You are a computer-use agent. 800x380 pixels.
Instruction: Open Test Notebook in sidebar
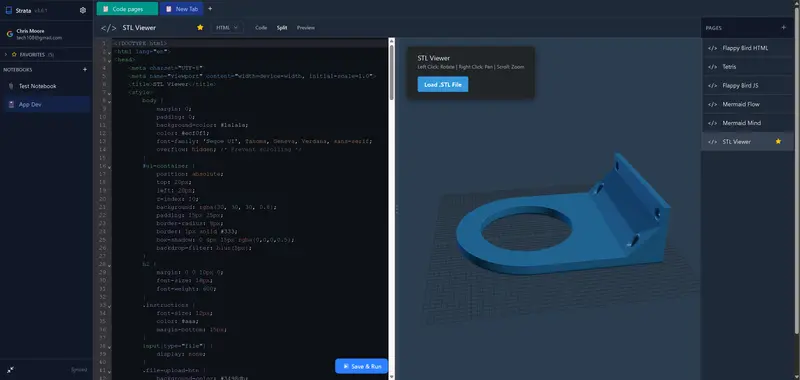(46, 86)
